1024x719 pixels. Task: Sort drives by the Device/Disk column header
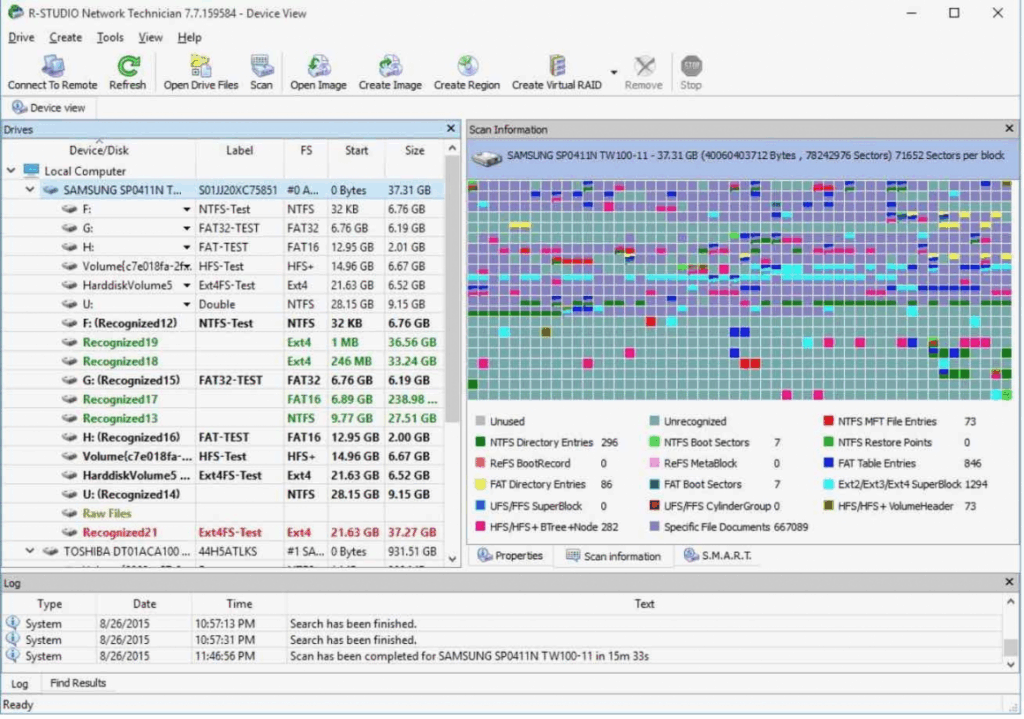point(99,151)
